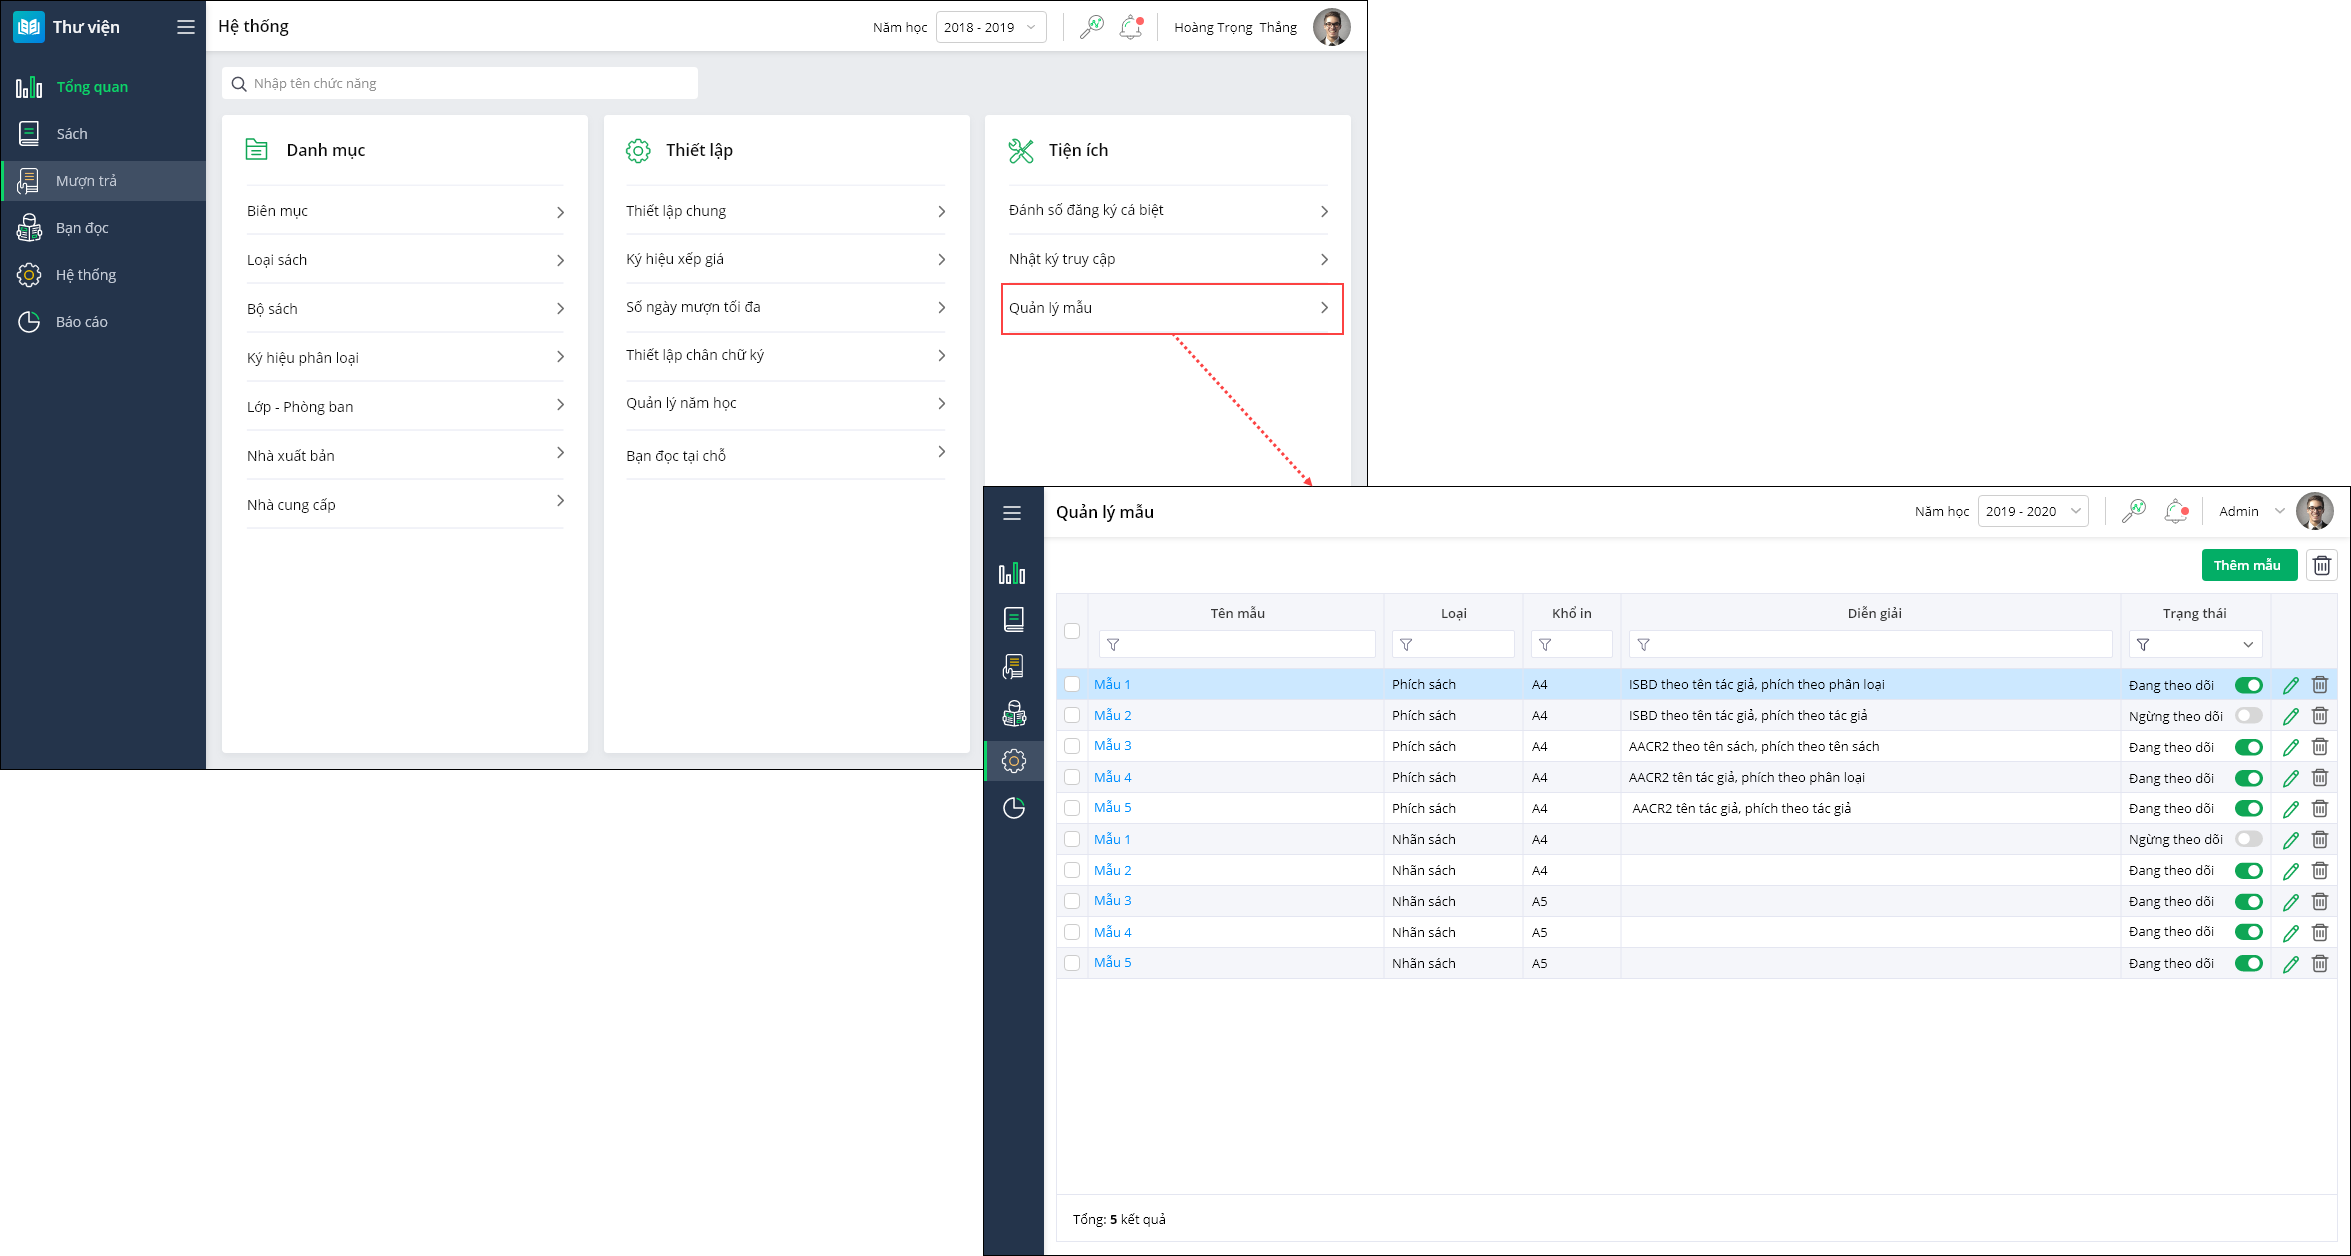Image resolution: width=2351 pixels, height=1256 pixels.
Task: Open the Quản lý mẫu utility entry
Action: coord(1171,308)
